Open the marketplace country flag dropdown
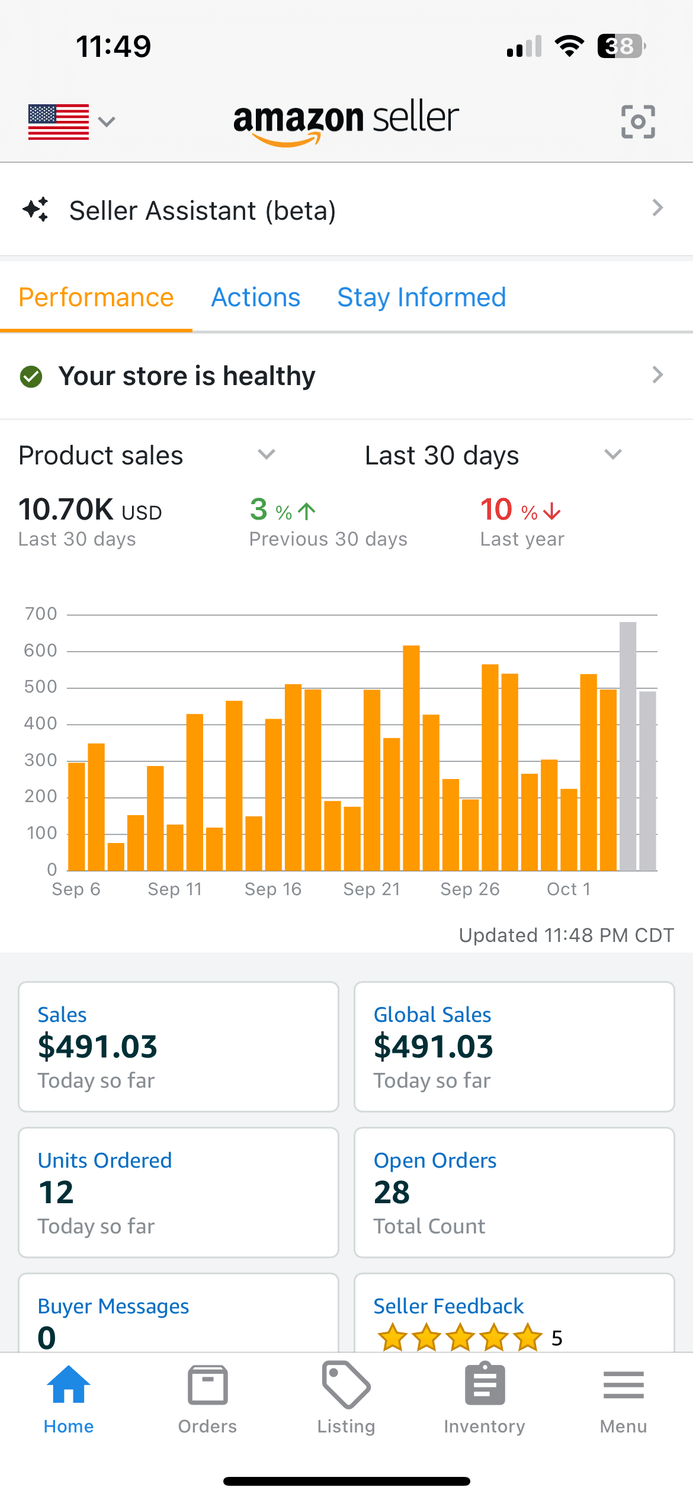The width and height of the screenshot is (693, 1500). 72,122
